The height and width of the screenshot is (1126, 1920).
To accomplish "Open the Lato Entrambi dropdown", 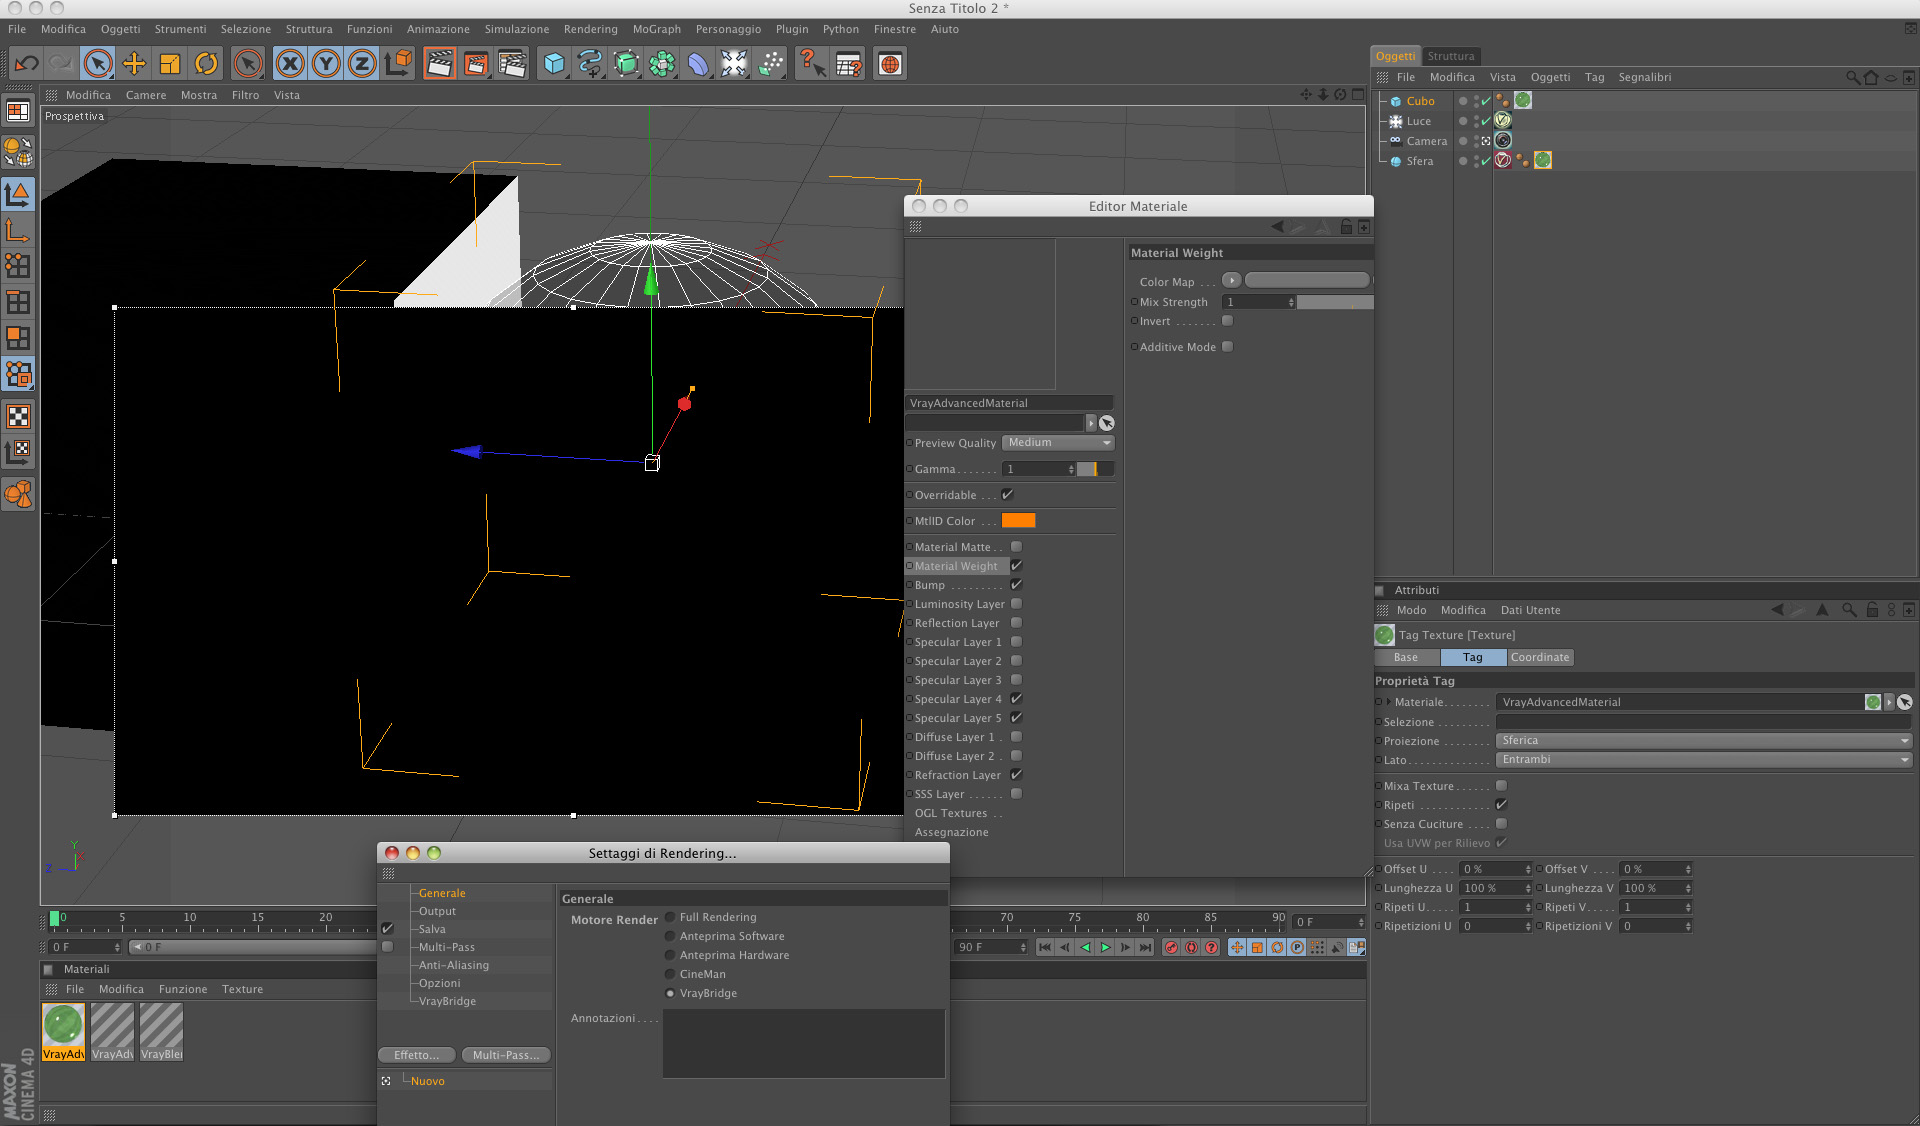I will [1704, 760].
